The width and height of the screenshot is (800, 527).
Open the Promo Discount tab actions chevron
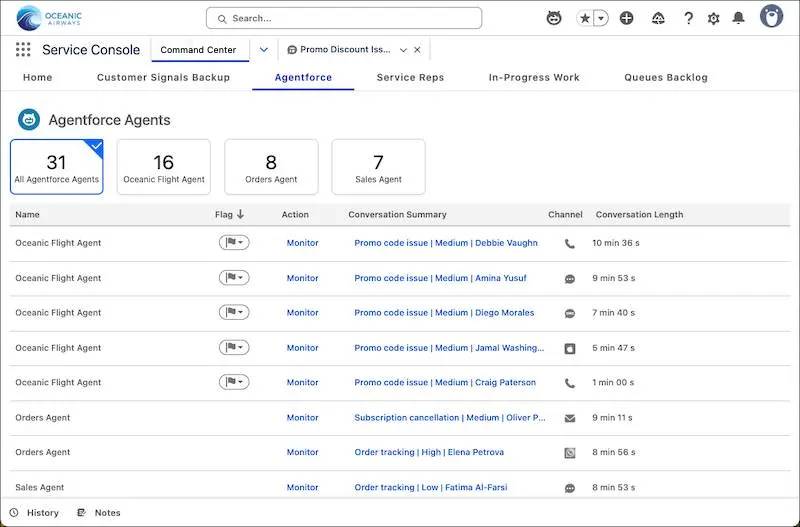pyautogui.click(x=403, y=50)
